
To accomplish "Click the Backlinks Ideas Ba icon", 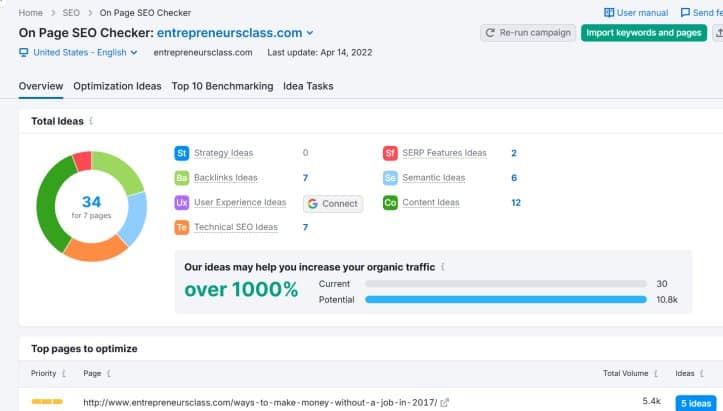I will [182, 178].
